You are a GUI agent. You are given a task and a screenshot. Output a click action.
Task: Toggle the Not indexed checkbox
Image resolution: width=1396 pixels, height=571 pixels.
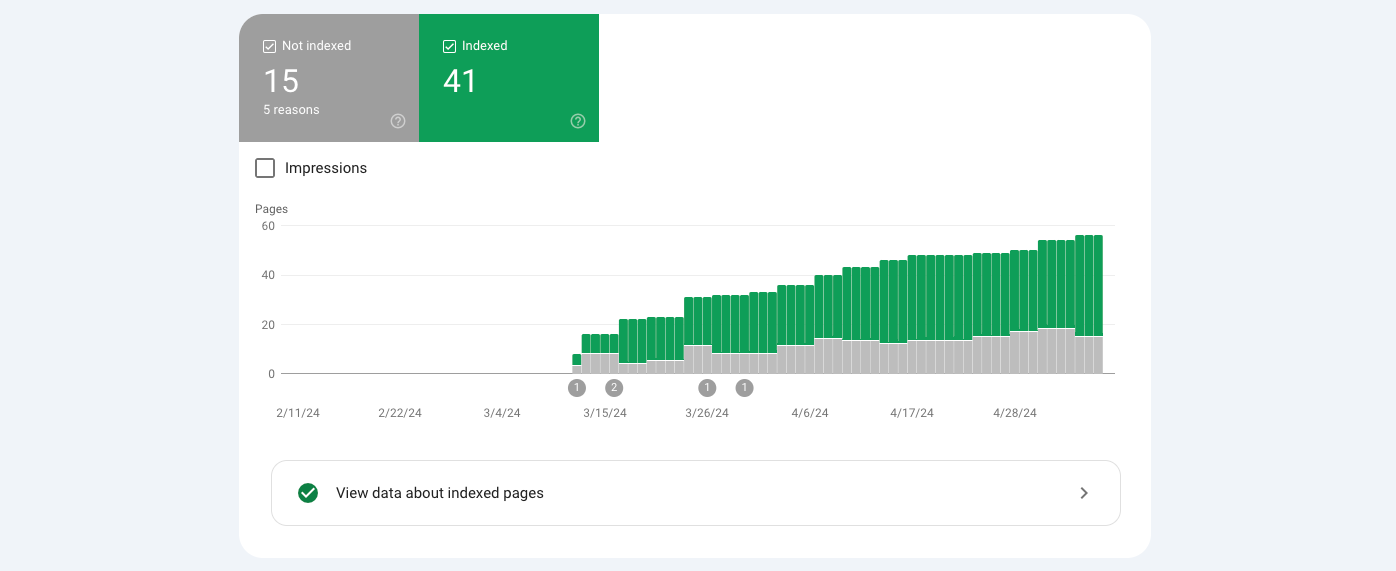(269, 46)
